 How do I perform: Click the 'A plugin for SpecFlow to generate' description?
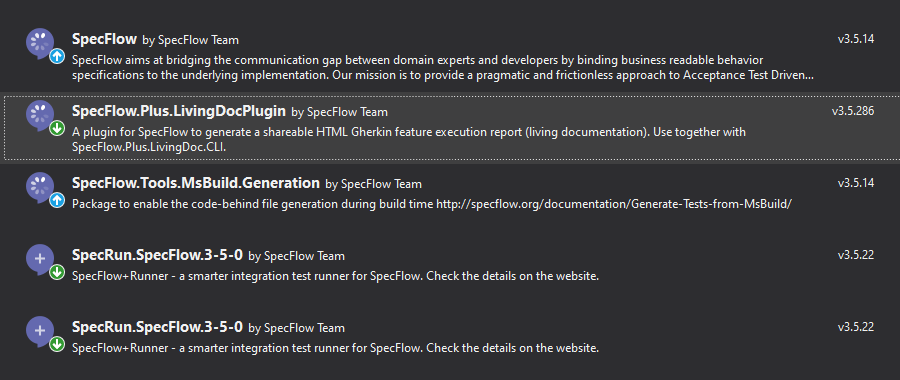pos(409,139)
